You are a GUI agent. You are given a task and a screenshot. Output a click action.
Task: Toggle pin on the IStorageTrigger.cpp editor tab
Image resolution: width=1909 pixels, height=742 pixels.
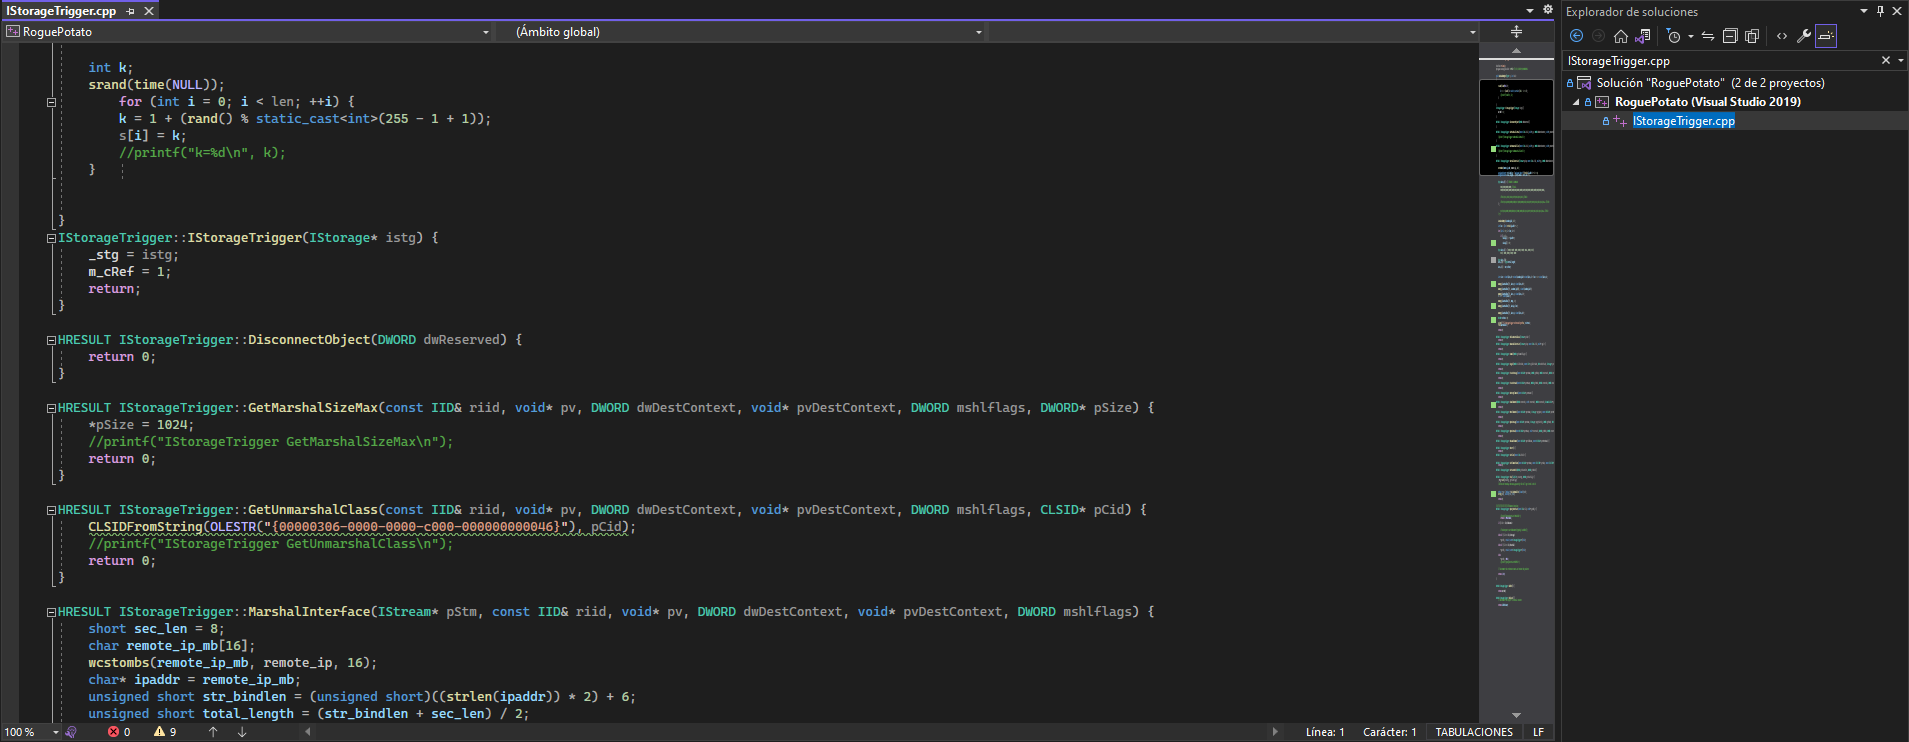click(131, 11)
